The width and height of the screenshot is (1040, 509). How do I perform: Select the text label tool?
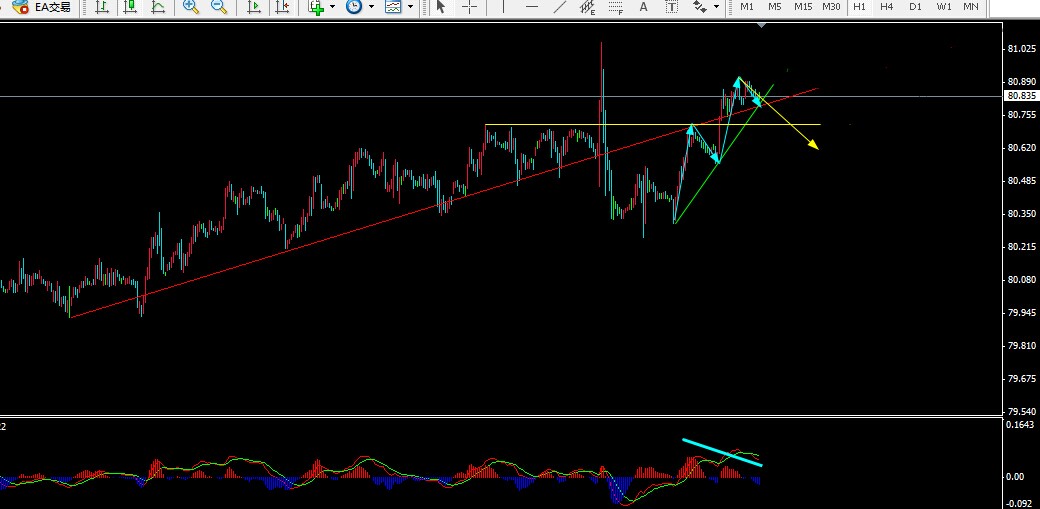[671, 7]
